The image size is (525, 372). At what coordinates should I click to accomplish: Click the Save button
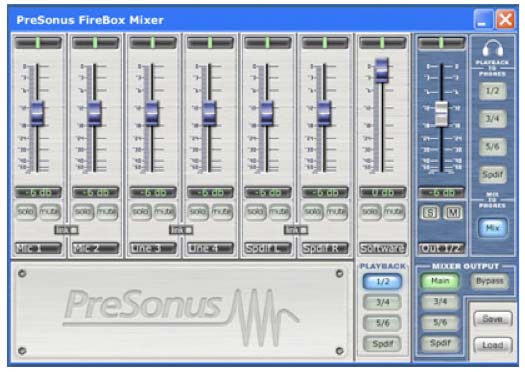493,319
